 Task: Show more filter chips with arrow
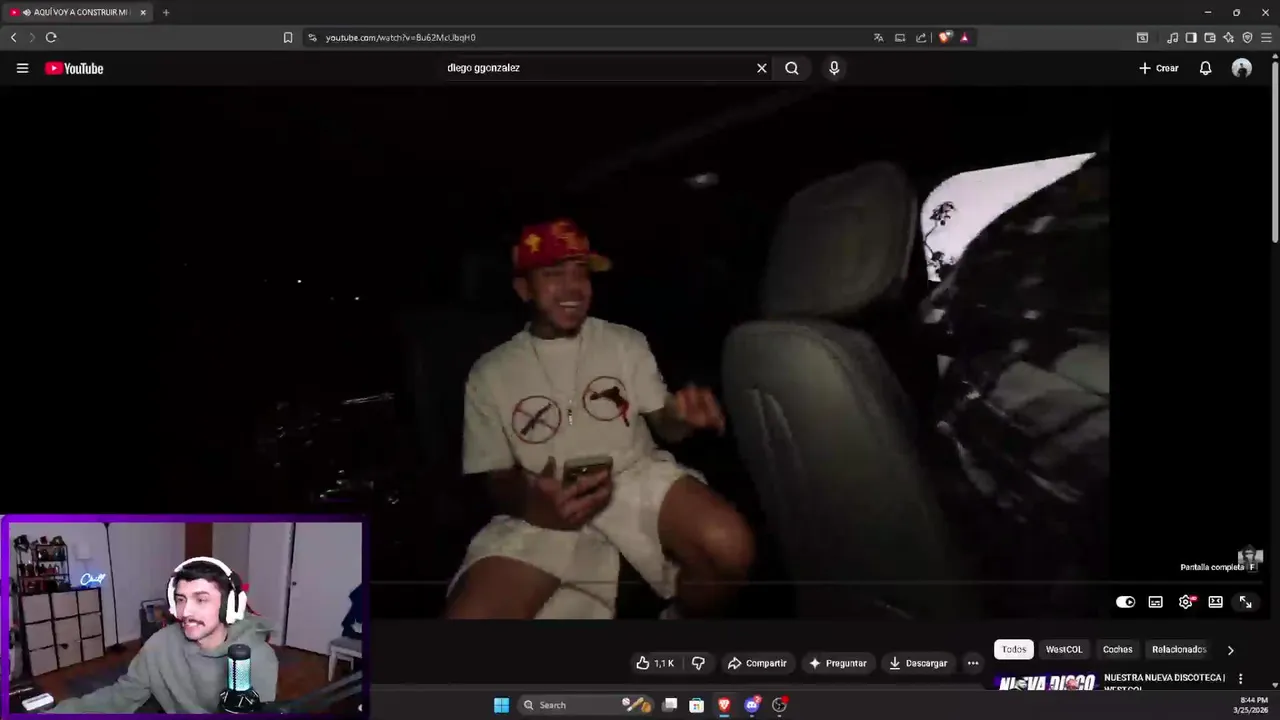point(1231,650)
